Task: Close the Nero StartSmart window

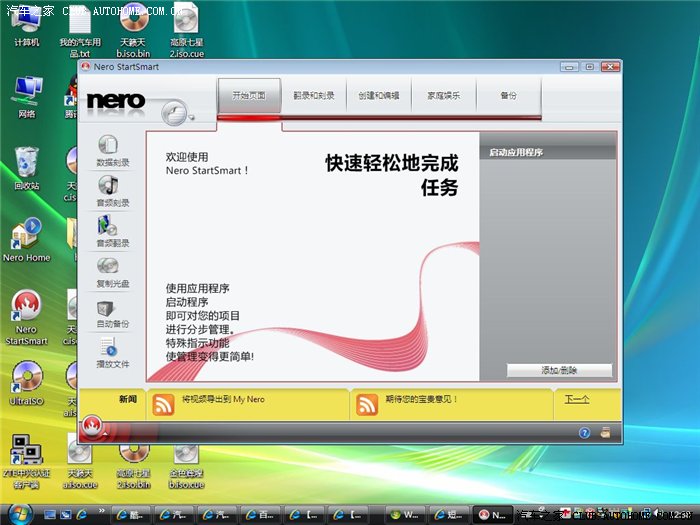Action: tap(610, 67)
